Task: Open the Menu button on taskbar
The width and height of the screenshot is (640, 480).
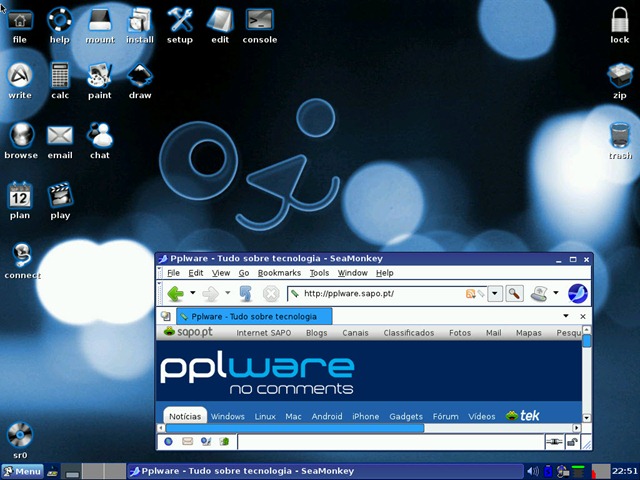Action: [22, 471]
